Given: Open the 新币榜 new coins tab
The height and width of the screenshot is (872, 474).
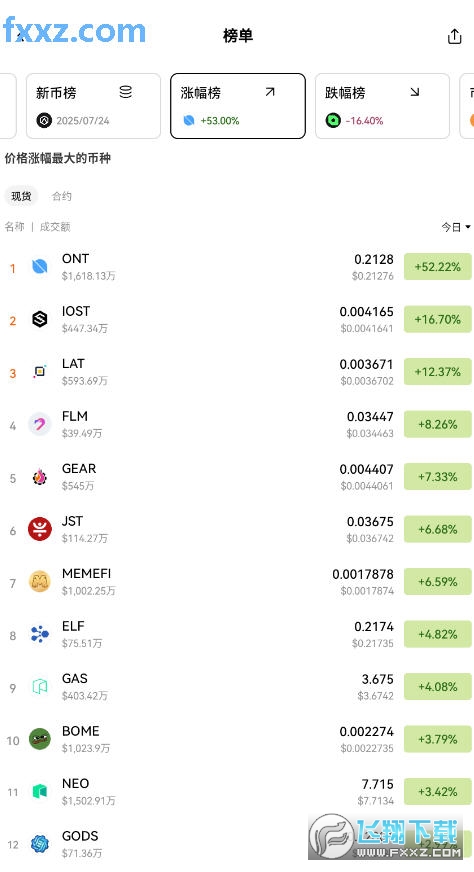Looking at the screenshot, I should pos(93,106).
